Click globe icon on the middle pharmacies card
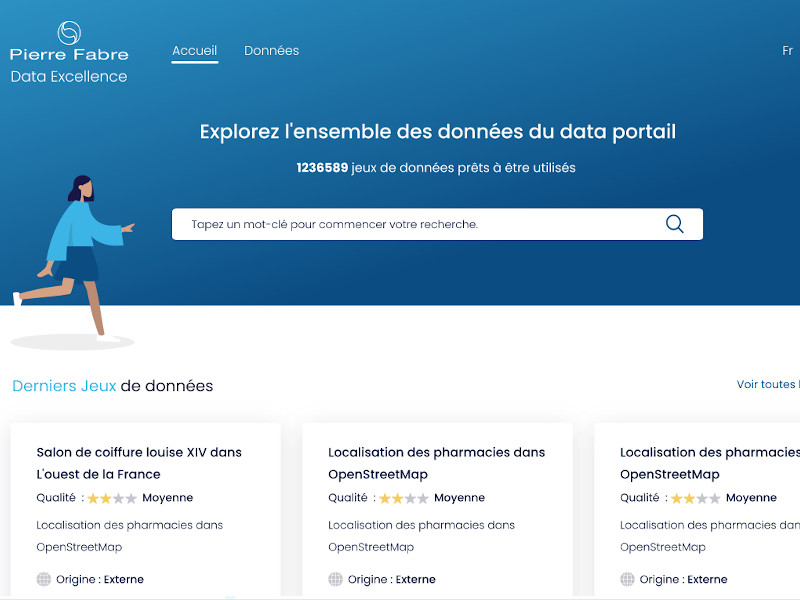The height and width of the screenshot is (600, 800). (335, 579)
